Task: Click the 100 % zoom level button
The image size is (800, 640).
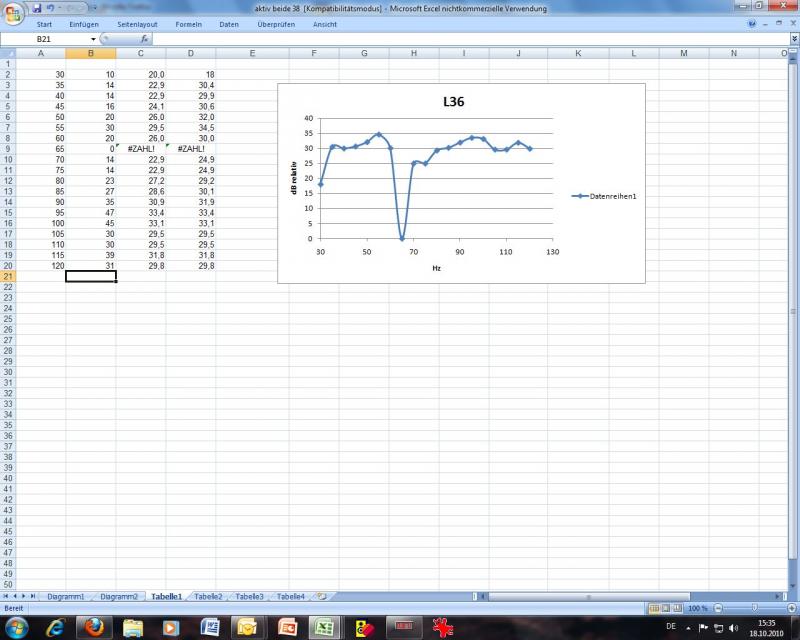Action: click(699, 608)
